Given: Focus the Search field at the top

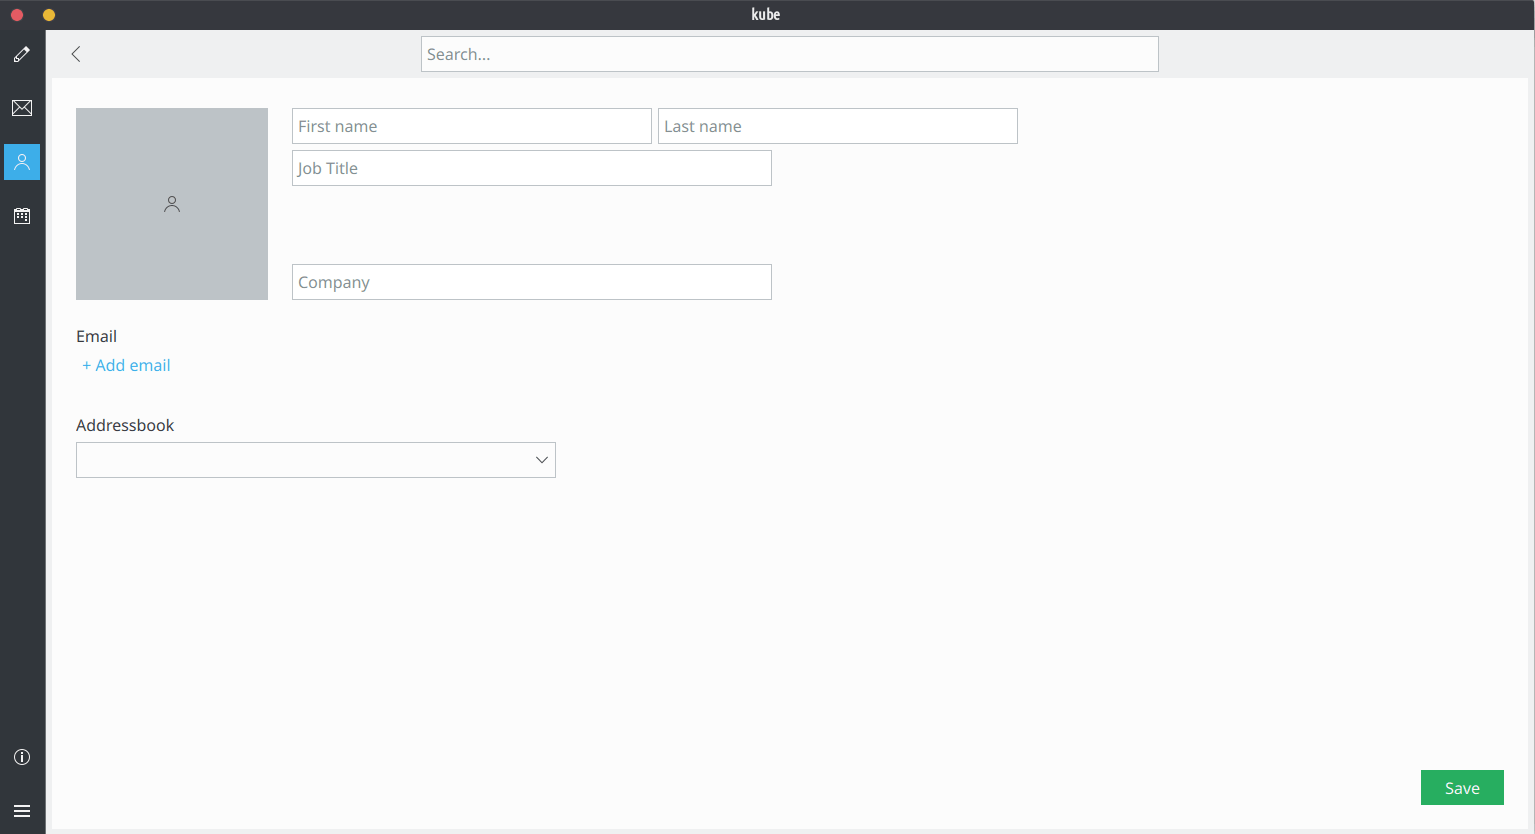Looking at the screenshot, I should (x=789, y=54).
